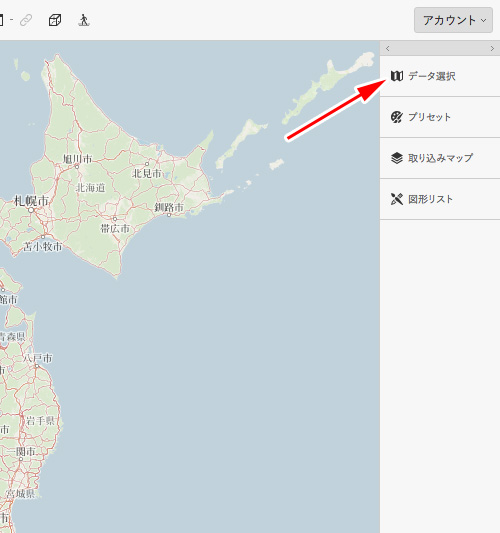Screen dimensions: 500x533
Task: Select the 取り込みマップ entry
Action: [440, 158]
